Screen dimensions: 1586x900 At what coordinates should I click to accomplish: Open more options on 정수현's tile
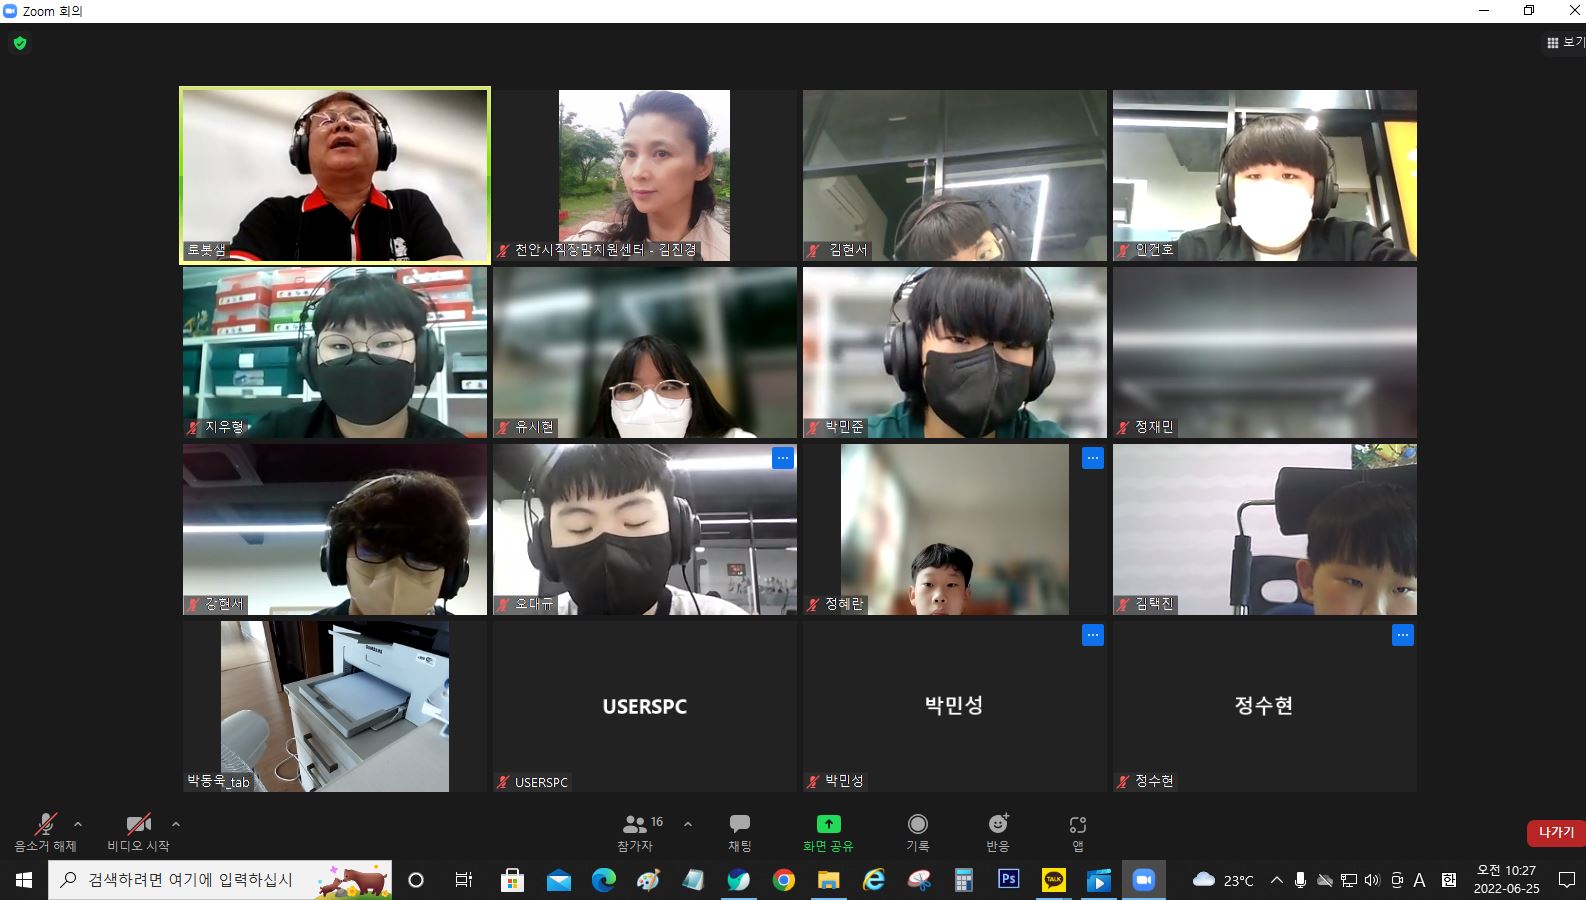click(1402, 635)
